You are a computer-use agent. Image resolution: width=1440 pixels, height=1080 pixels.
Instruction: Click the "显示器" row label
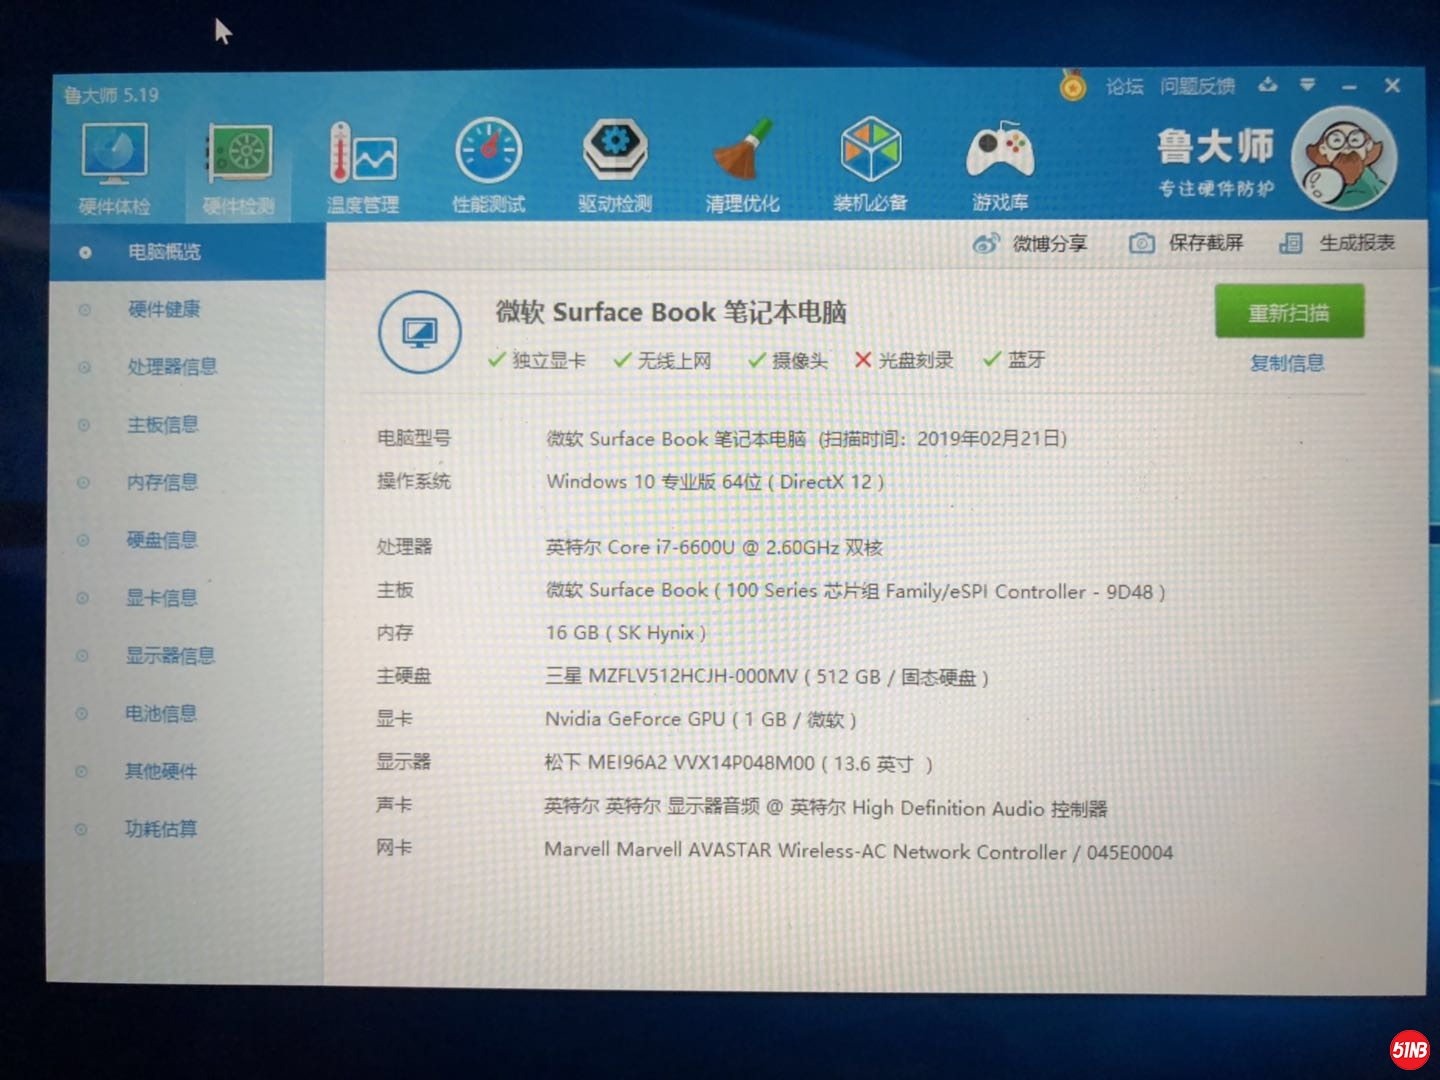(404, 761)
